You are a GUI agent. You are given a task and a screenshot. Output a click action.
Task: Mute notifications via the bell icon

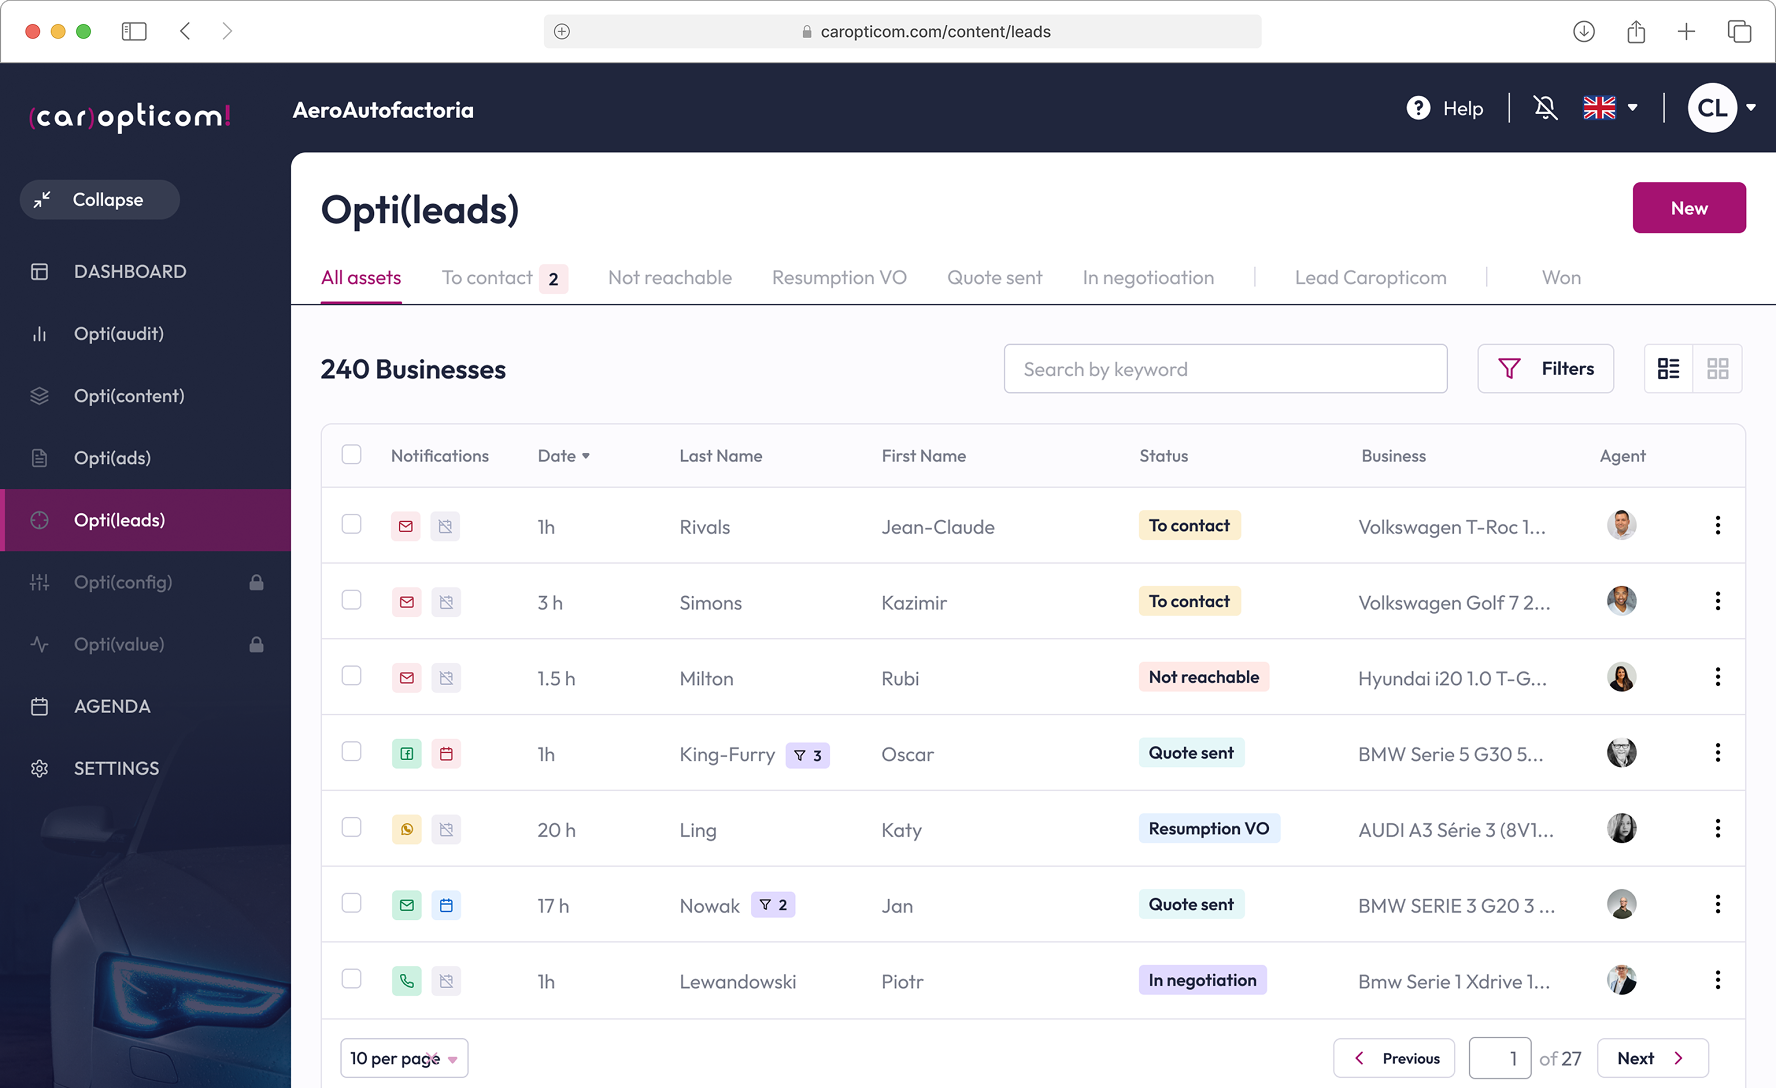(1545, 107)
